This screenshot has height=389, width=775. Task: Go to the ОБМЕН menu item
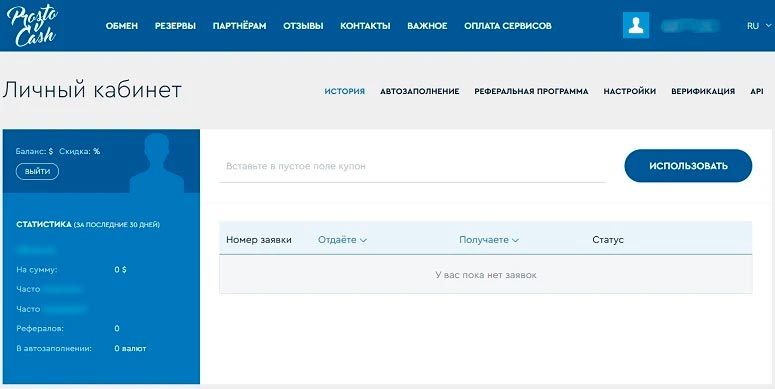122,26
